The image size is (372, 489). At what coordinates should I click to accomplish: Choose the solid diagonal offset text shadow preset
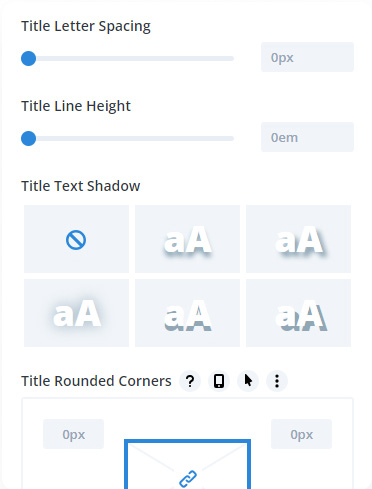click(x=298, y=313)
